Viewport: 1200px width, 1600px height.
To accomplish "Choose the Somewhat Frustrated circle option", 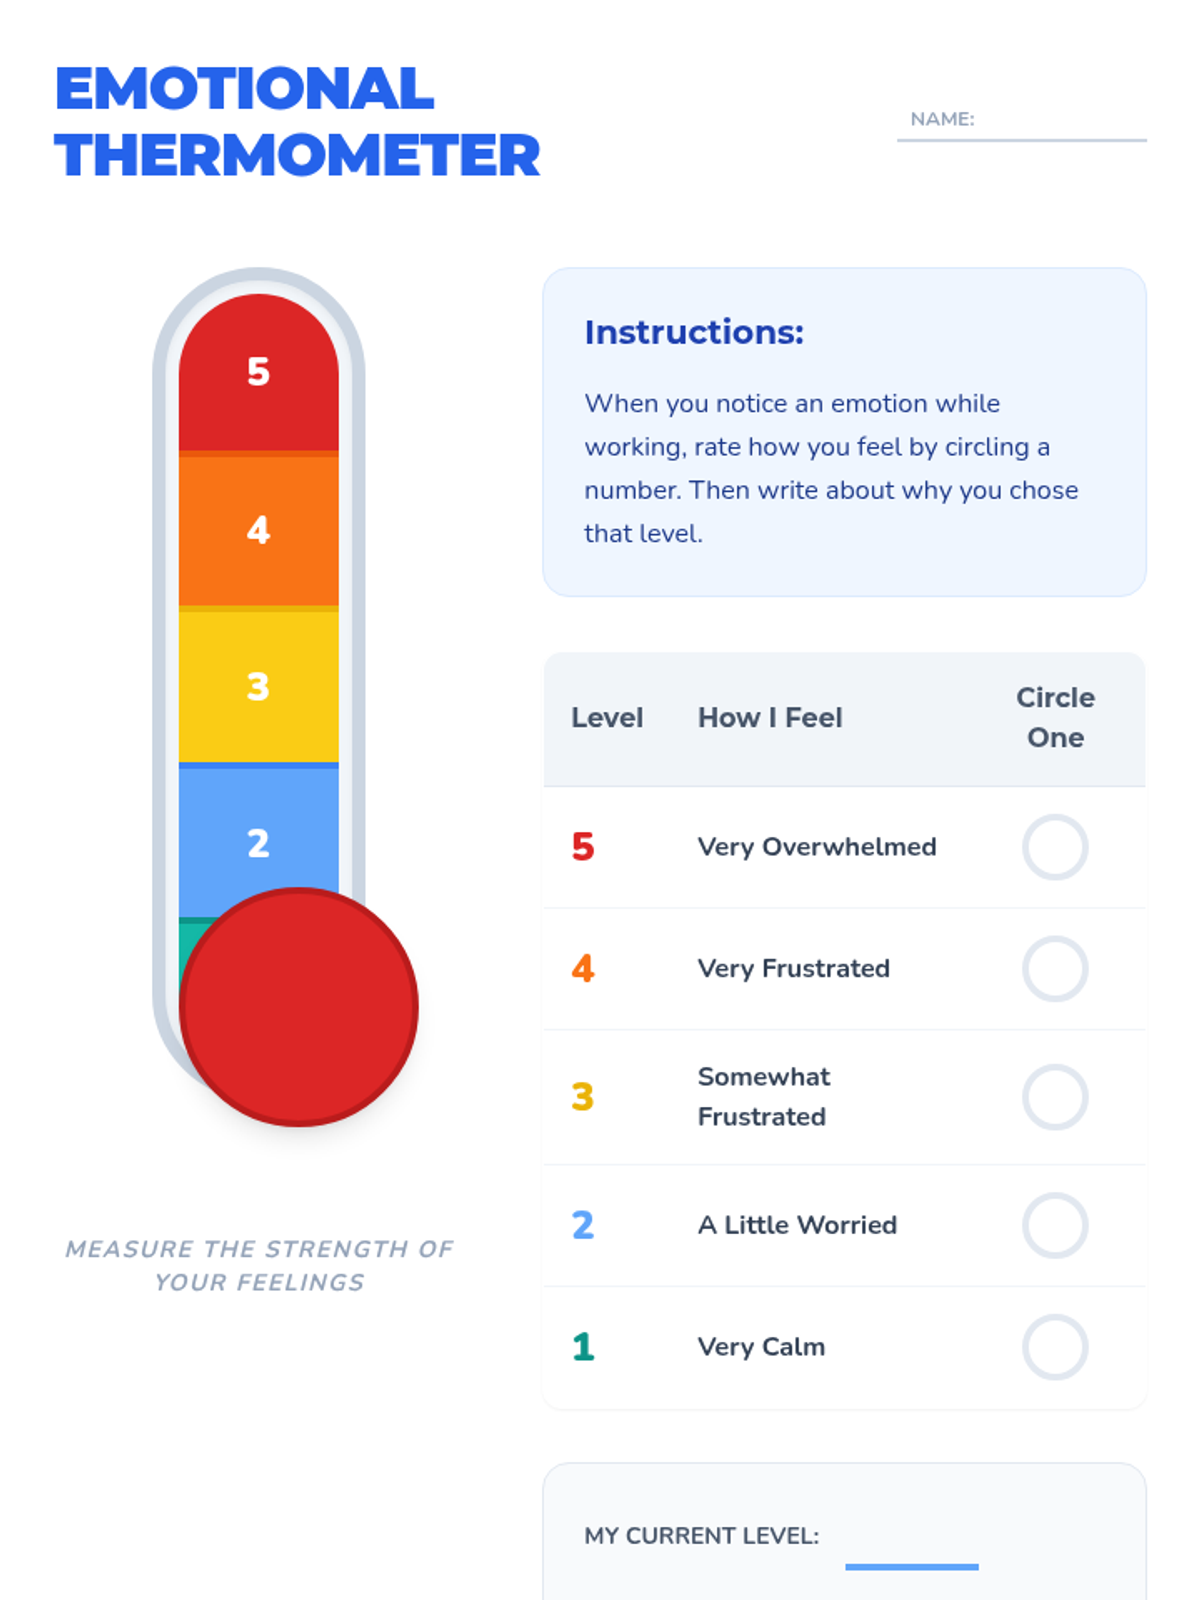I will point(1055,1097).
